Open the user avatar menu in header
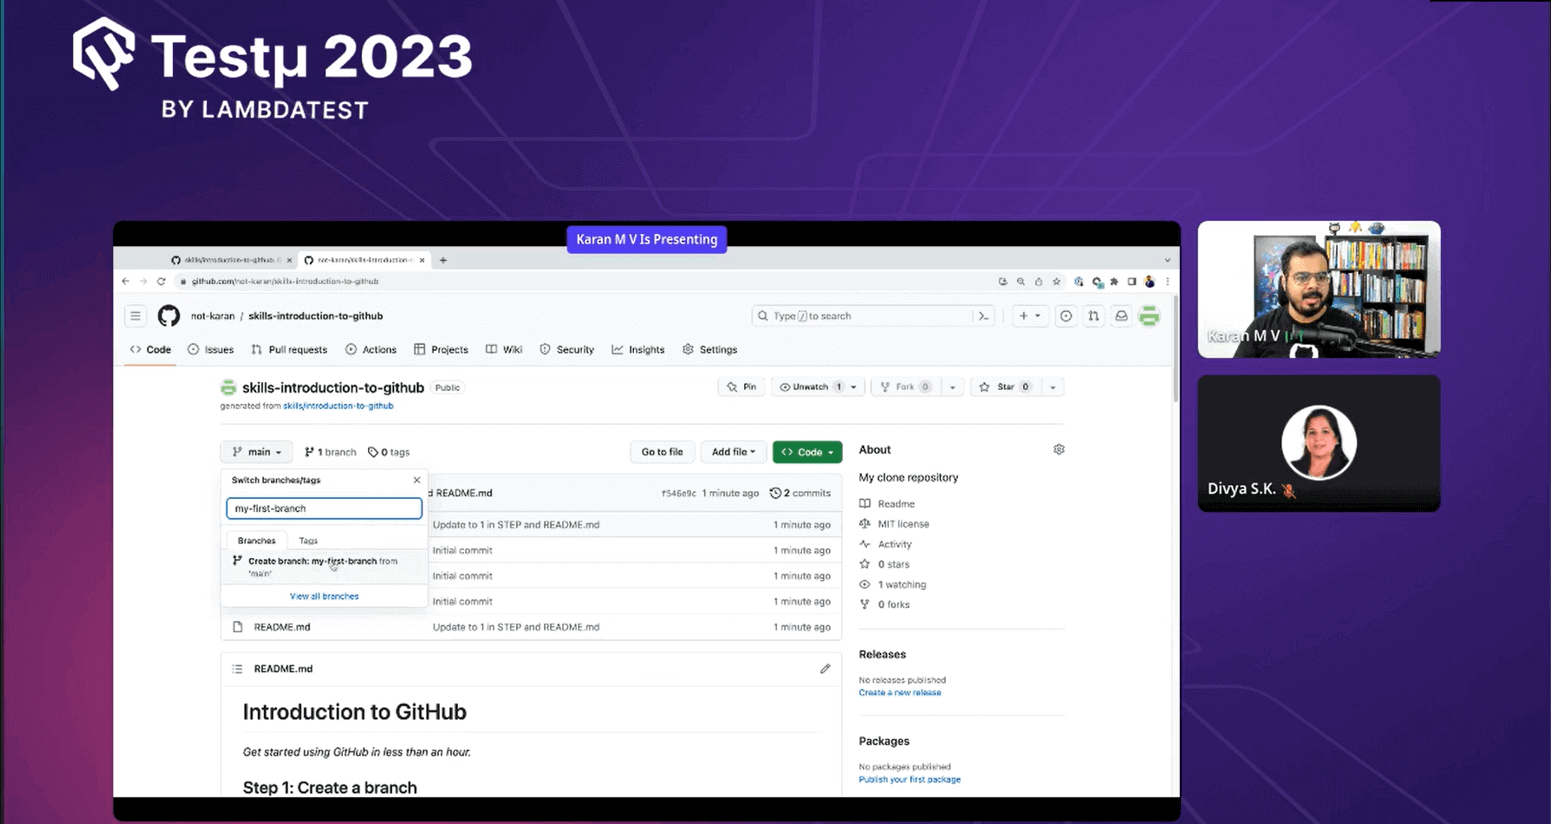Image resolution: width=1551 pixels, height=824 pixels. click(x=1149, y=316)
